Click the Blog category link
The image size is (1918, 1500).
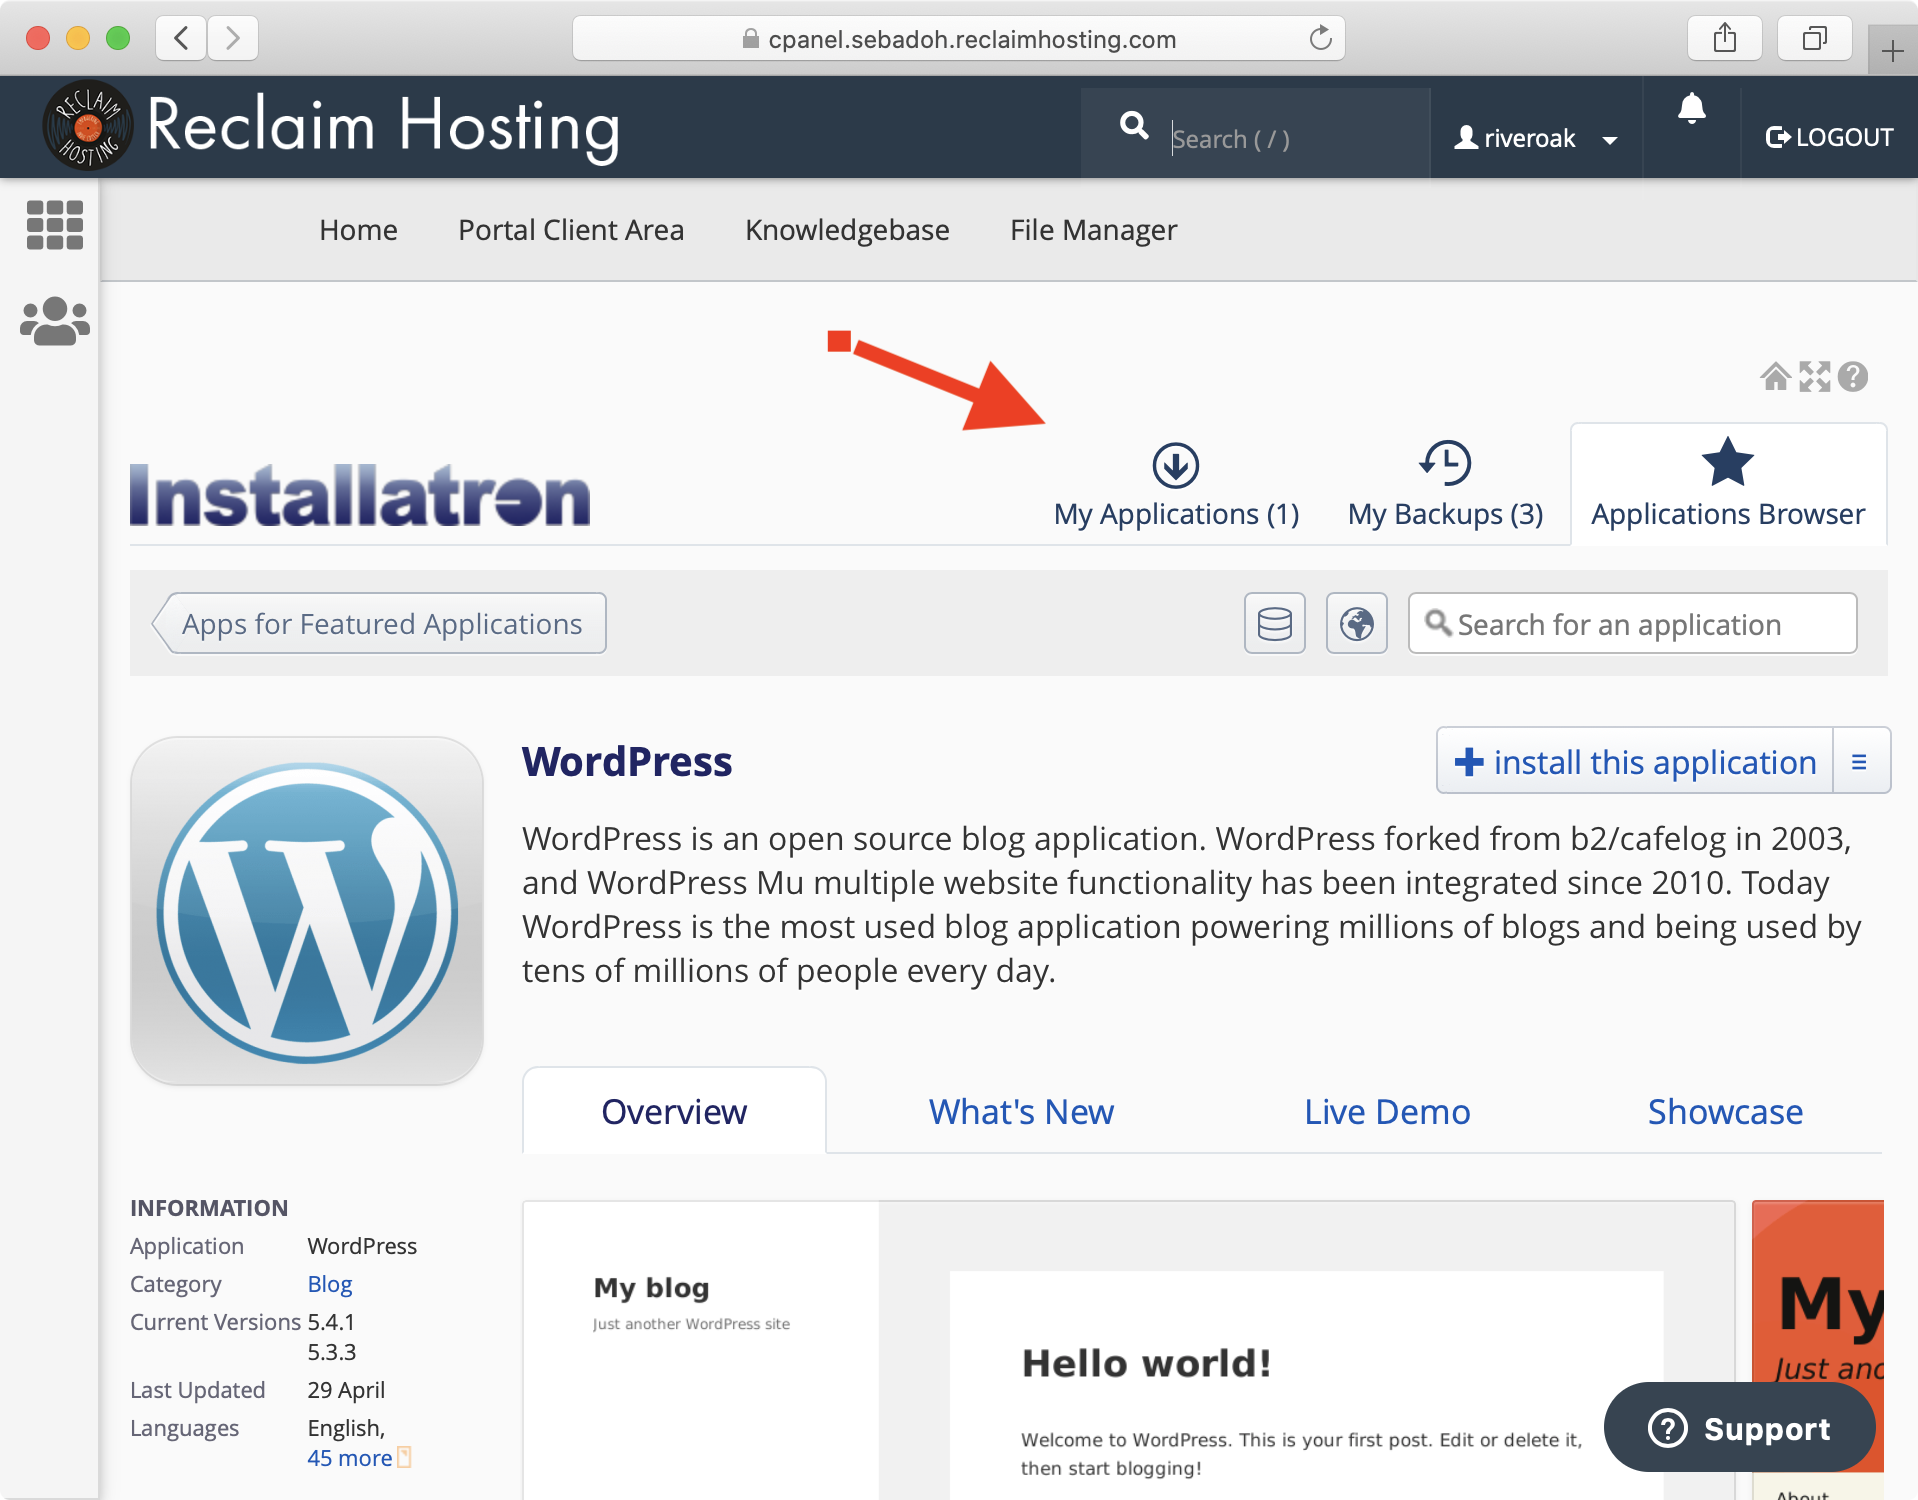(x=330, y=1283)
